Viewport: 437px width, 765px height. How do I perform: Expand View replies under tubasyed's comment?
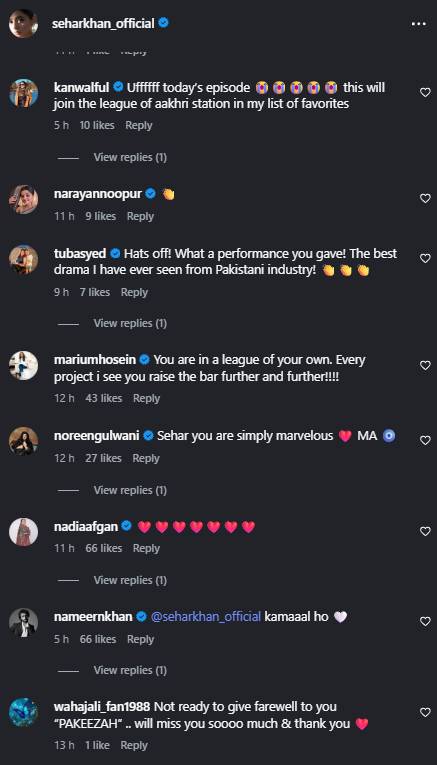(130, 323)
